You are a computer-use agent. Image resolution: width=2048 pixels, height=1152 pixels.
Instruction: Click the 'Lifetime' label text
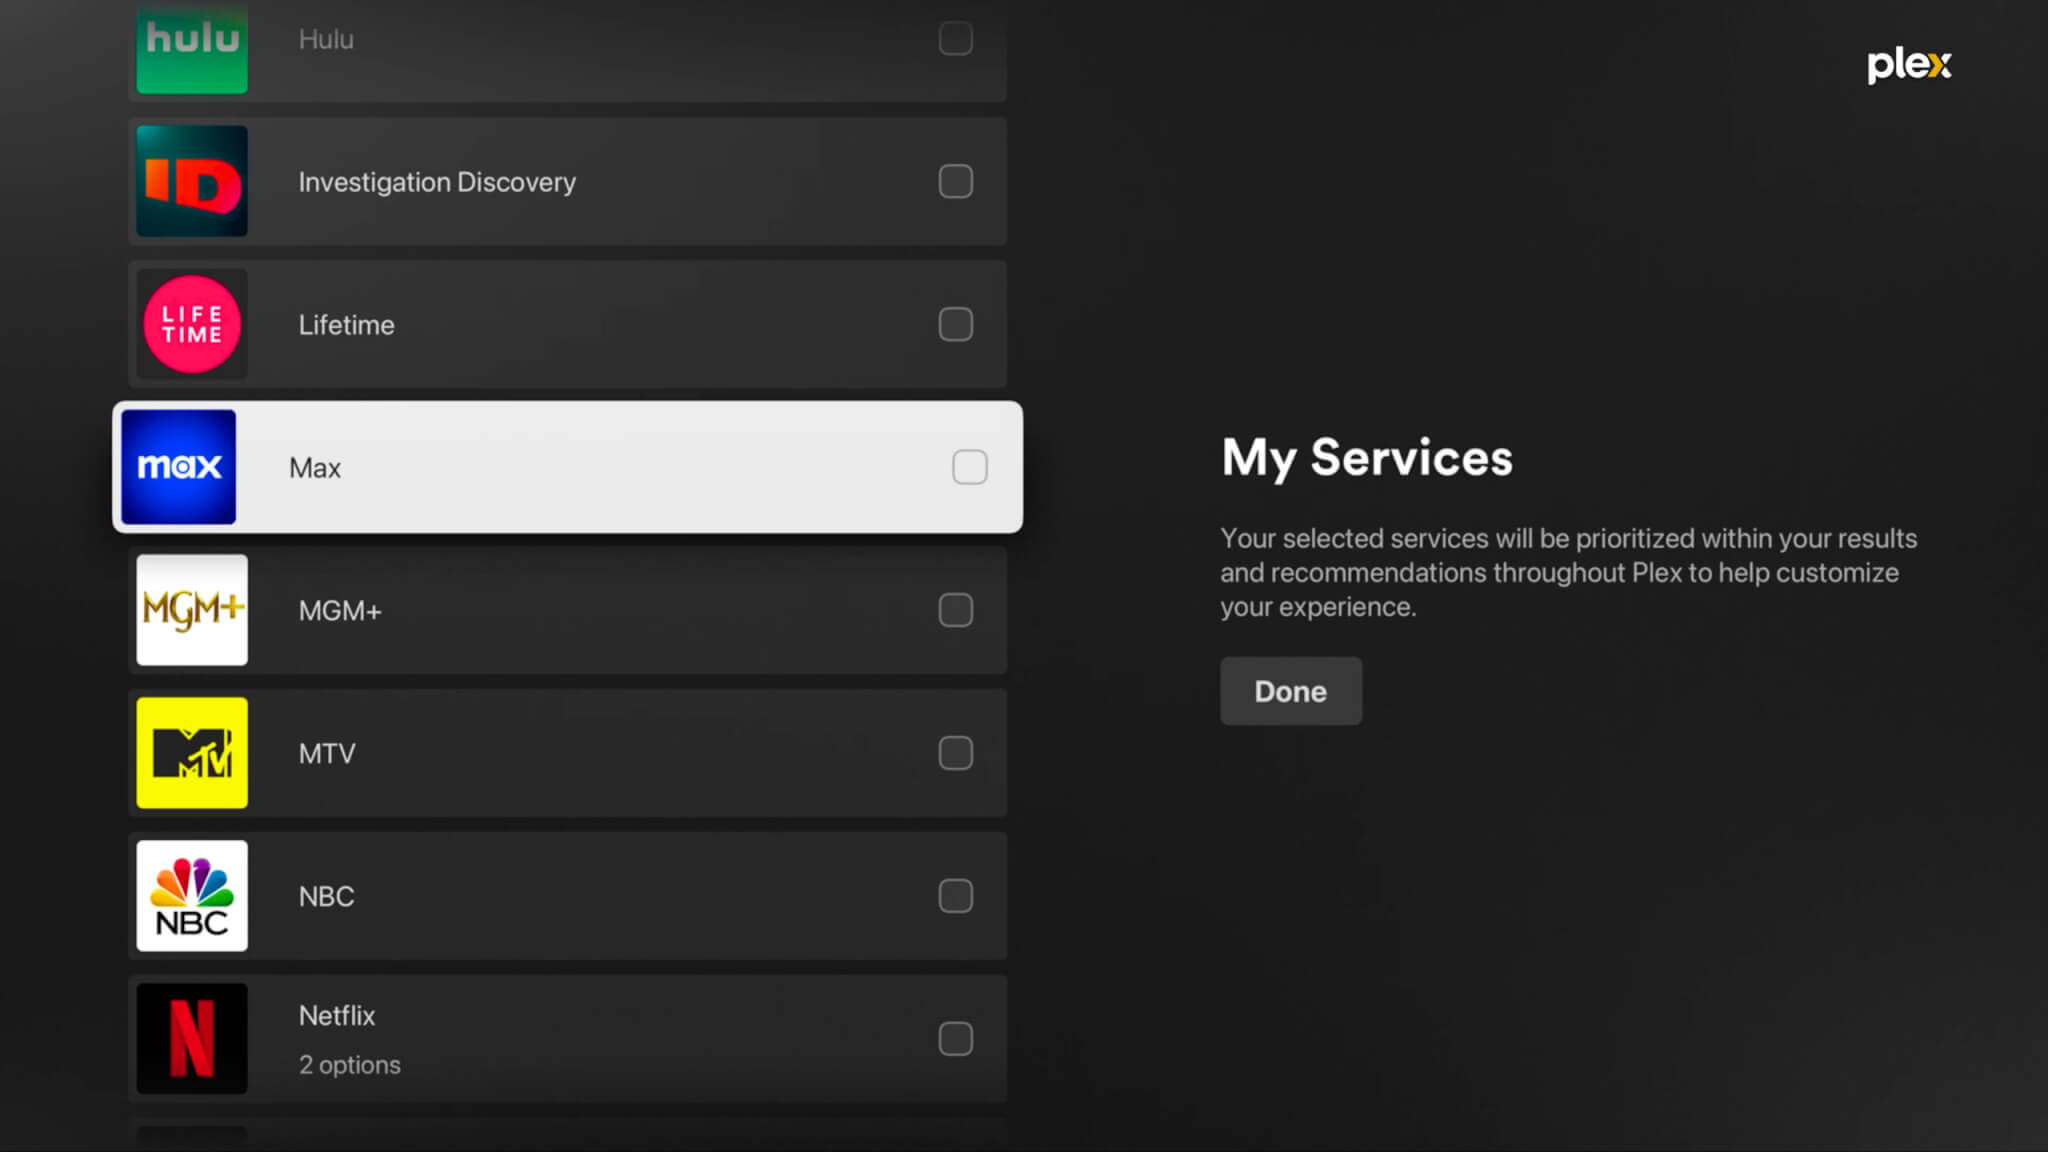pyautogui.click(x=346, y=325)
